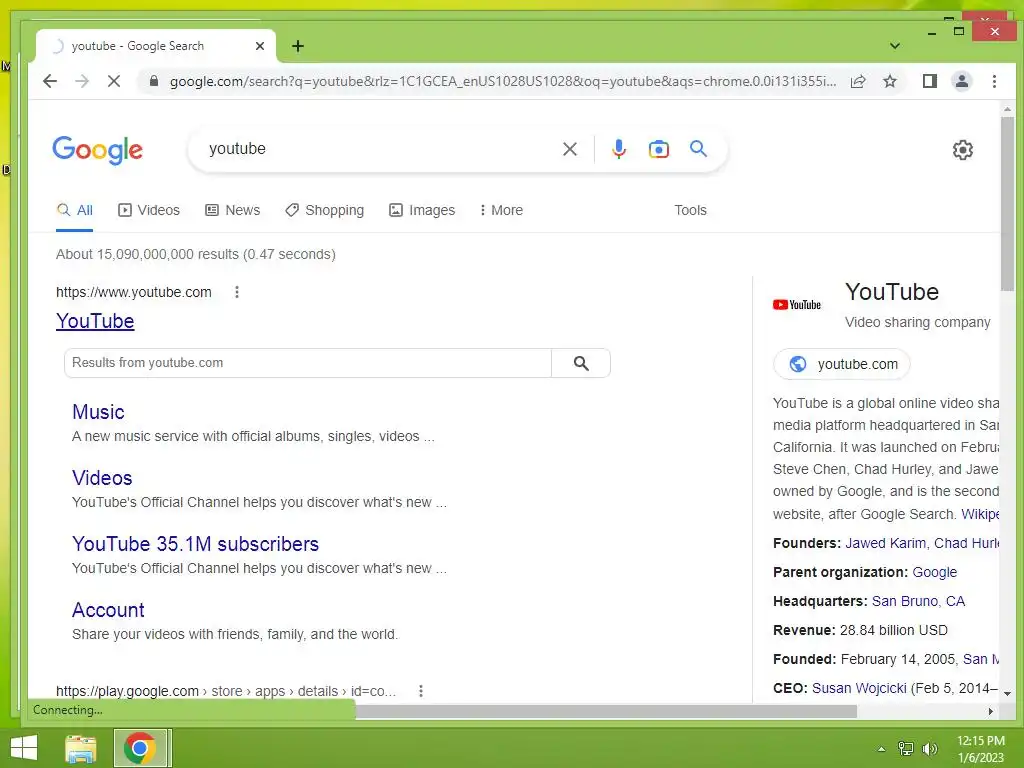
Task: Open options for youtube.com result
Action: pos(236,292)
